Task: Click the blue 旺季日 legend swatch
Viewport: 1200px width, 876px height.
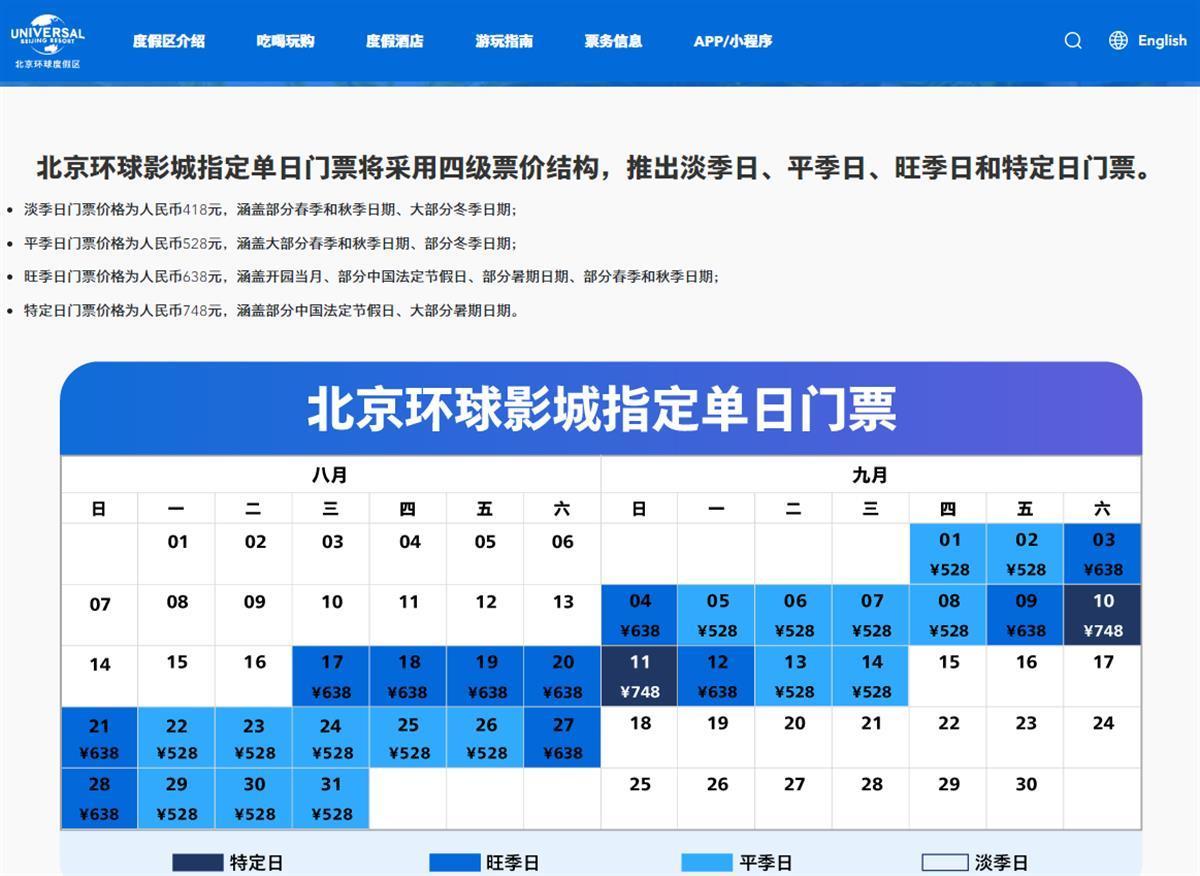Action: [x=454, y=862]
